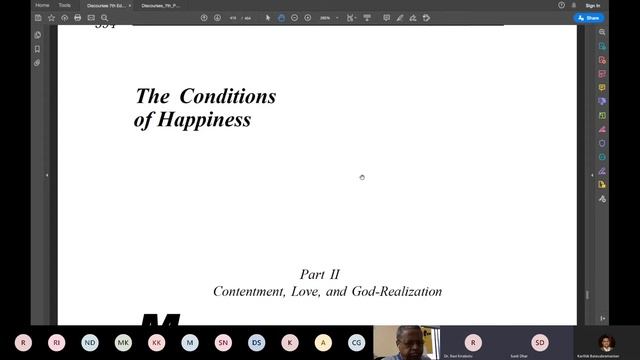
Task: Select participant avatar MK
Action: point(123,343)
